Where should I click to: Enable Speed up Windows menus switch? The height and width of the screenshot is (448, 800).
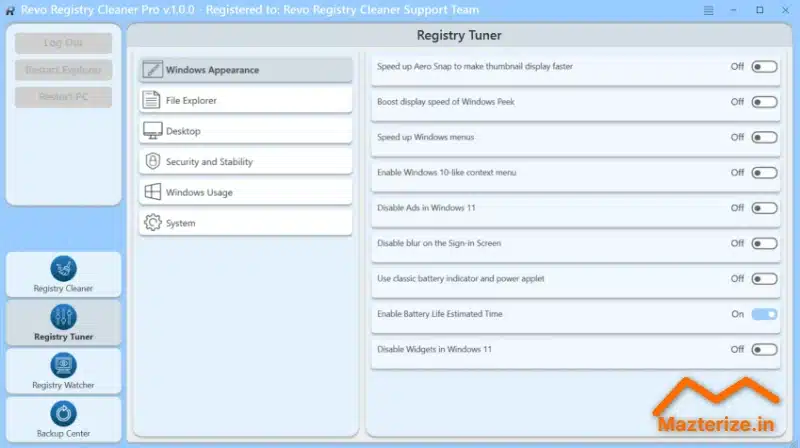coord(764,137)
